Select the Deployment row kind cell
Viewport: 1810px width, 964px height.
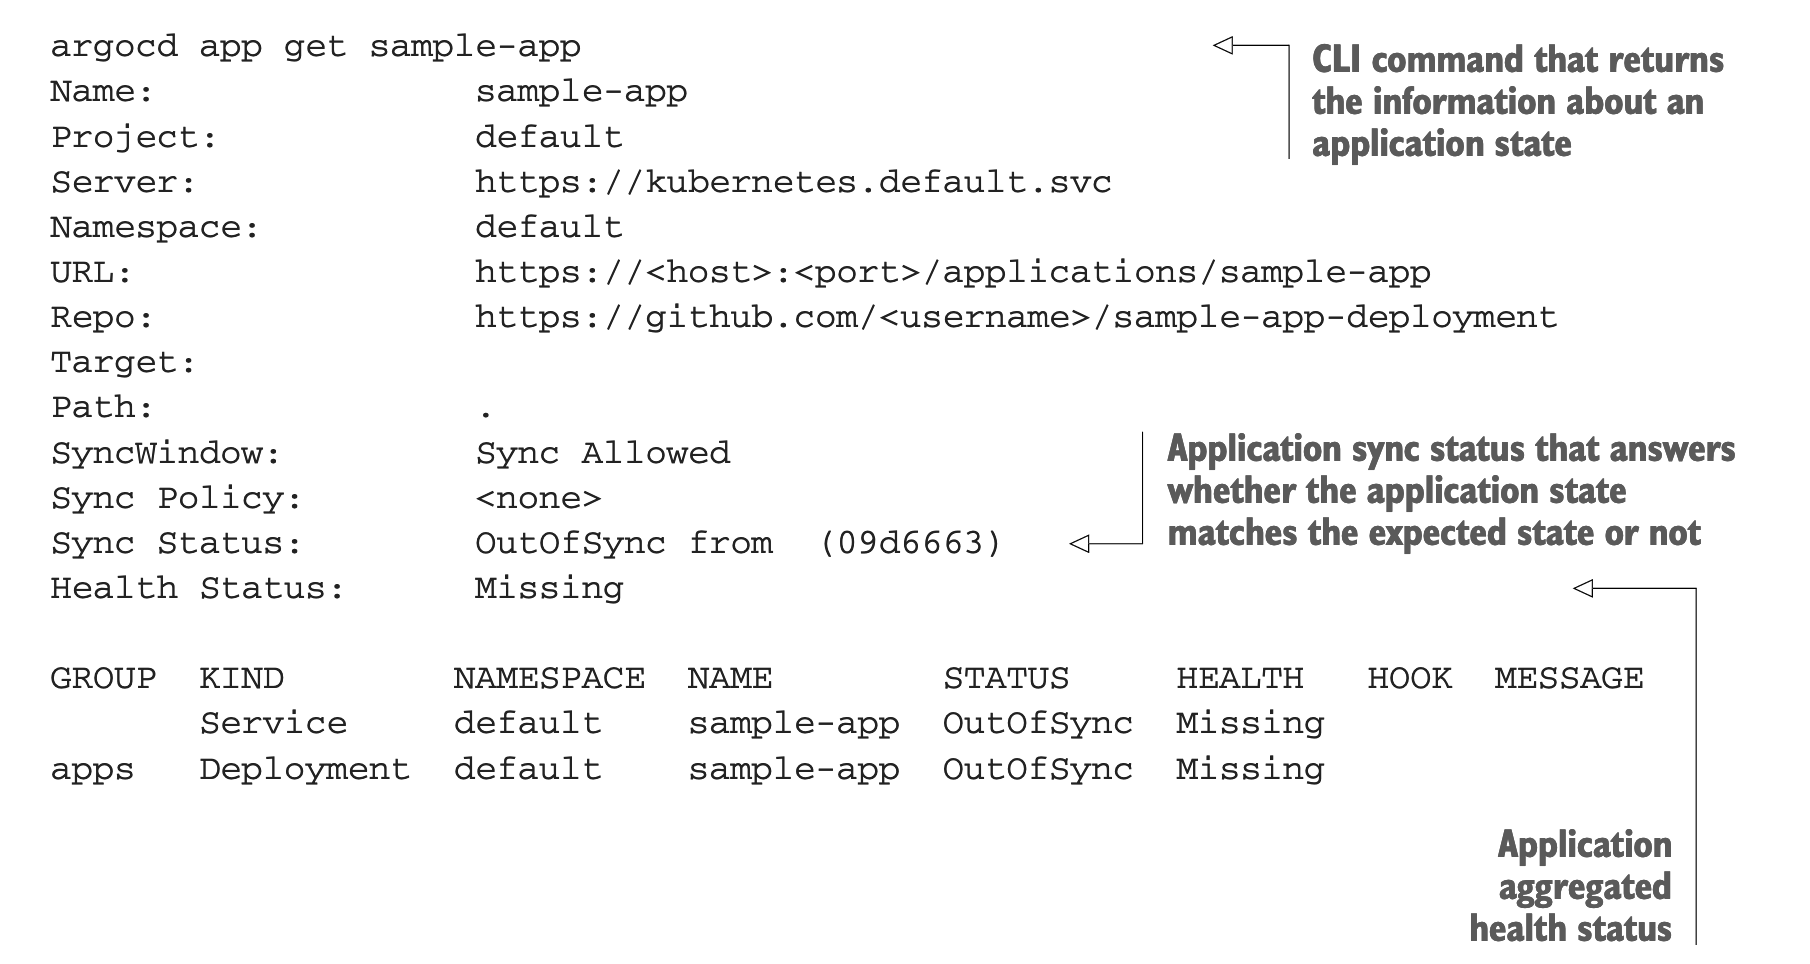305,769
